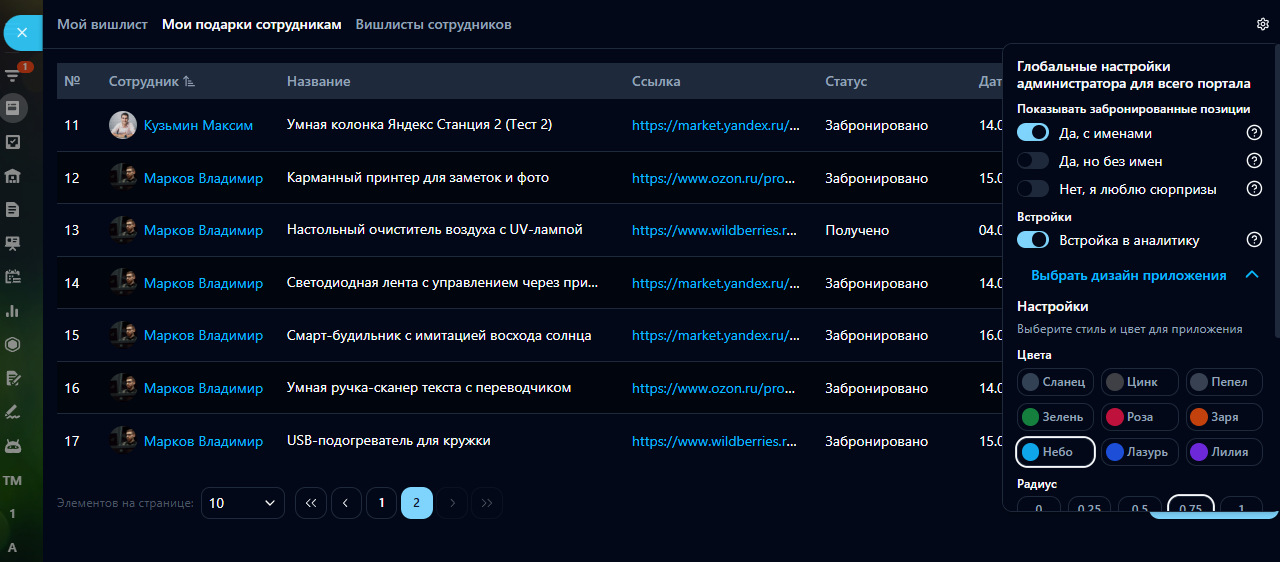Screen dimensions: 1280x562
Task: Open the checked-box tasks icon in sidebar
Action: [13, 142]
